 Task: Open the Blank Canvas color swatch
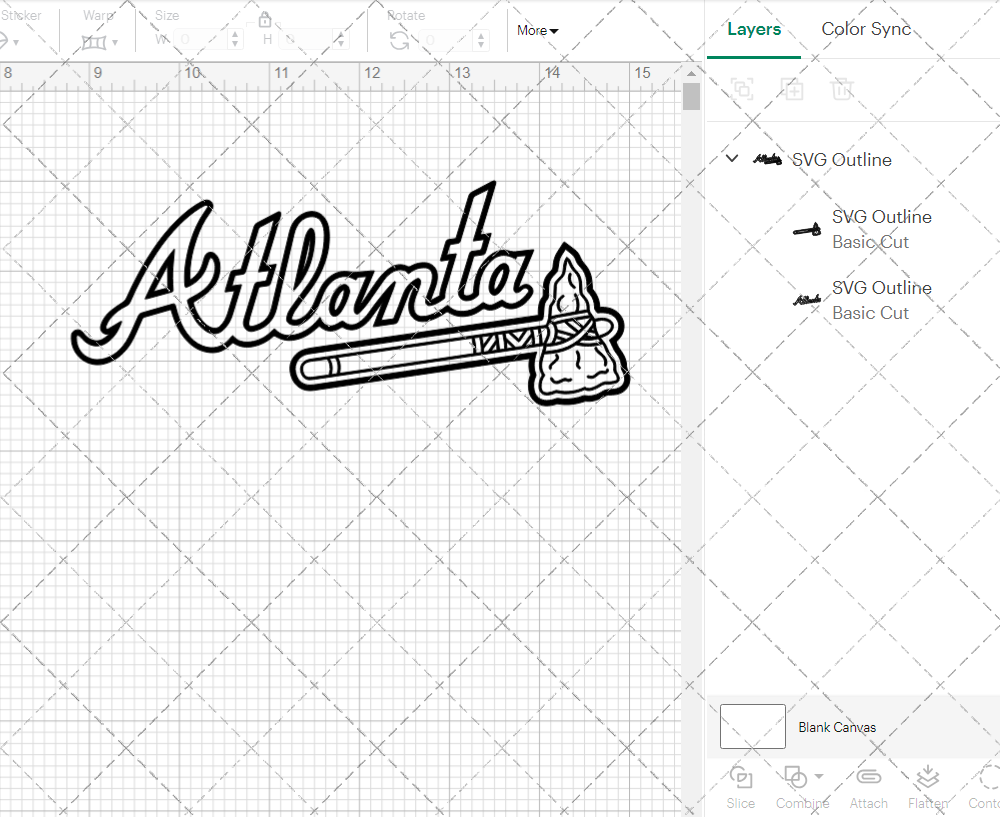pos(752,727)
